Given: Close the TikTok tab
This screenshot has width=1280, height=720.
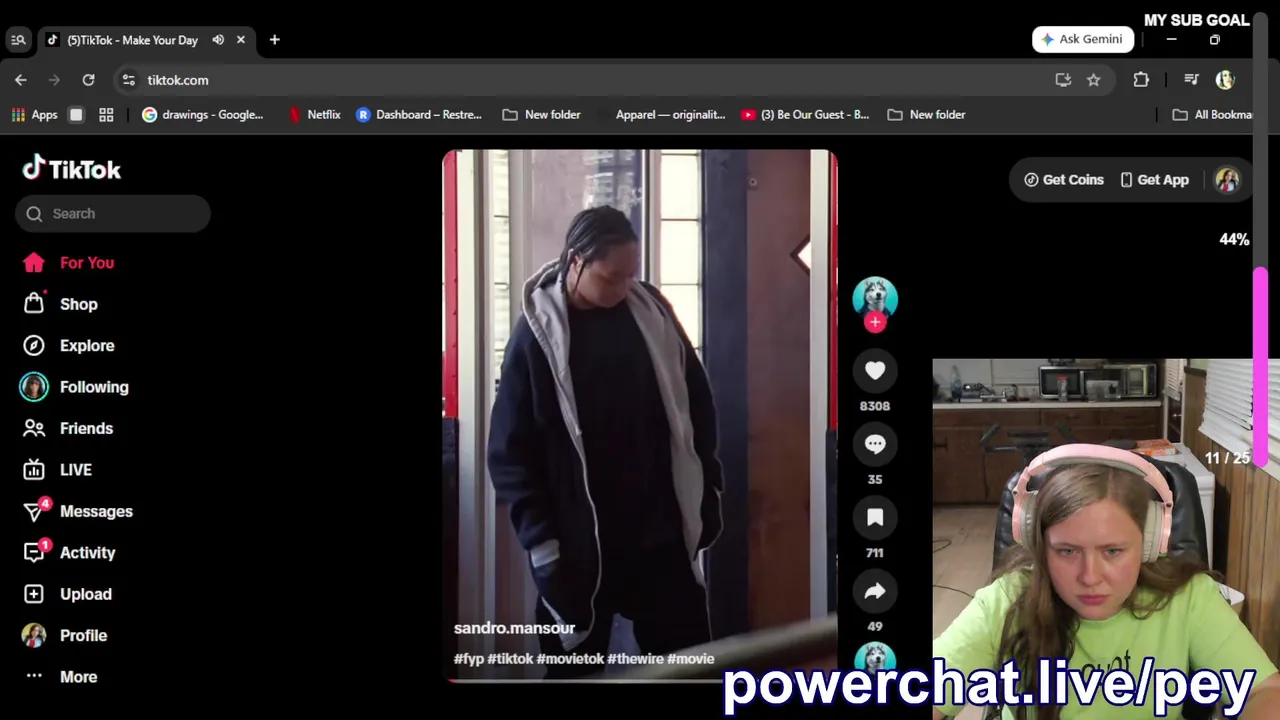Looking at the screenshot, I should point(241,40).
